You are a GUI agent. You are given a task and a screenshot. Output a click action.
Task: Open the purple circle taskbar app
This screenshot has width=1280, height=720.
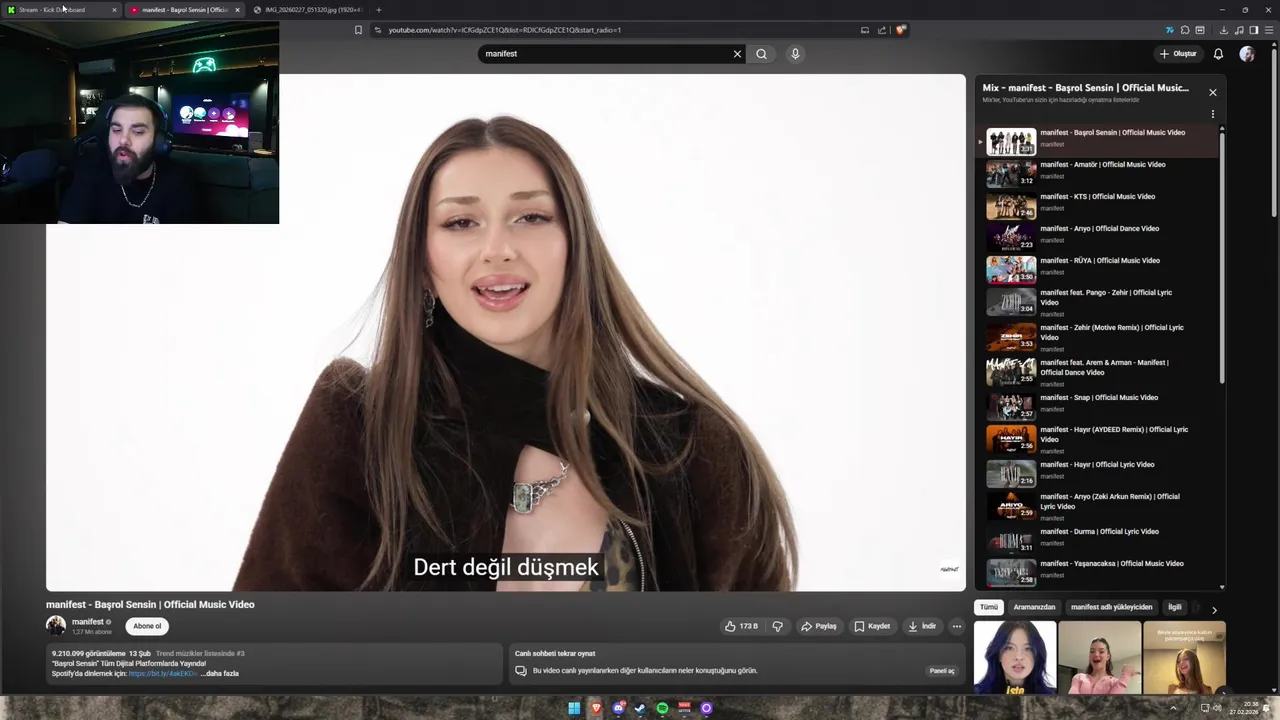[706, 708]
